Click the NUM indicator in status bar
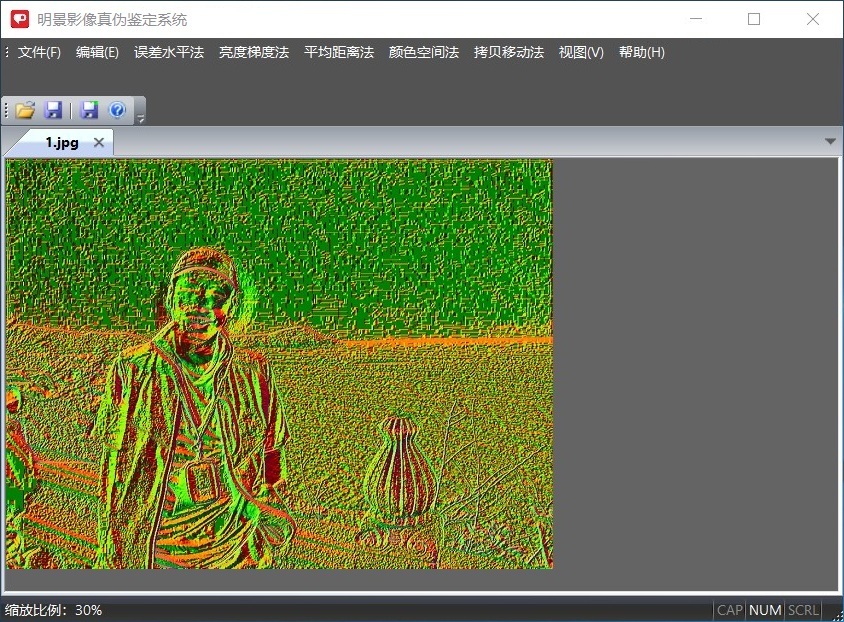This screenshot has width=844, height=622. [x=765, y=610]
